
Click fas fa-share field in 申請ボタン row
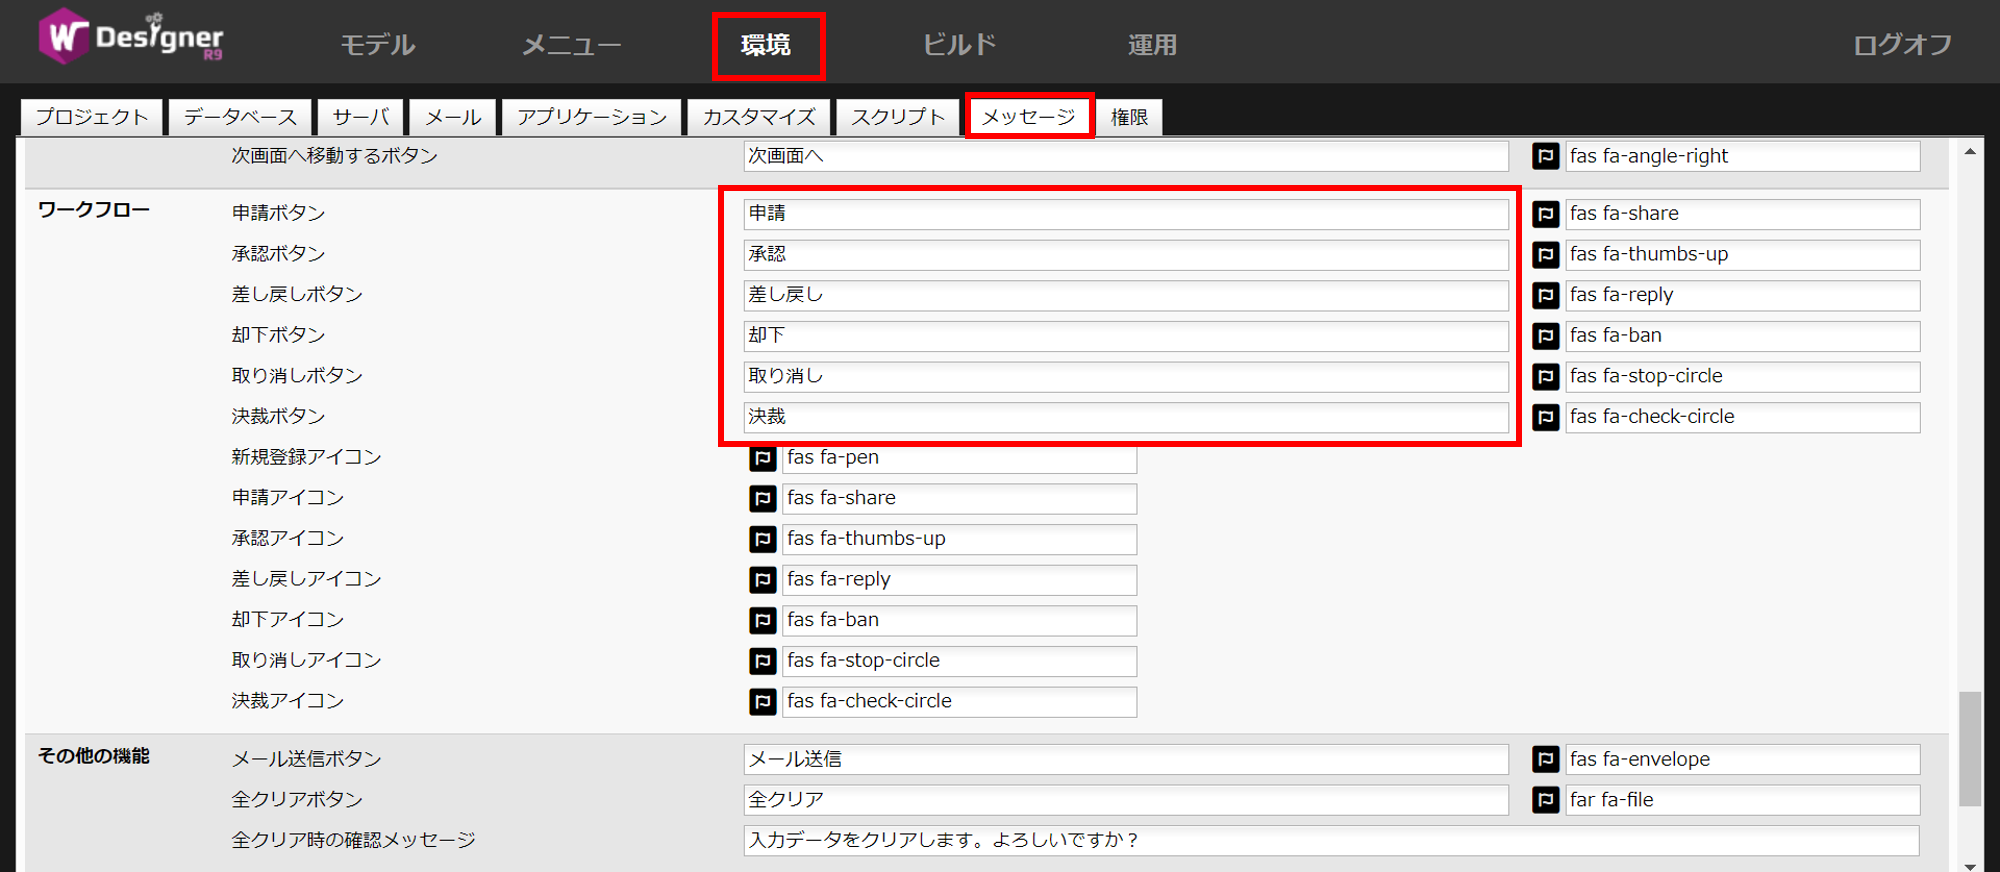pyautogui.click(x=1742, y=214)
